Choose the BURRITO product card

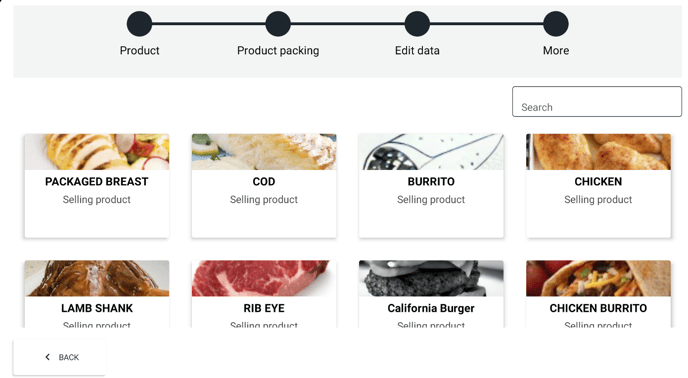coord(431,186)
